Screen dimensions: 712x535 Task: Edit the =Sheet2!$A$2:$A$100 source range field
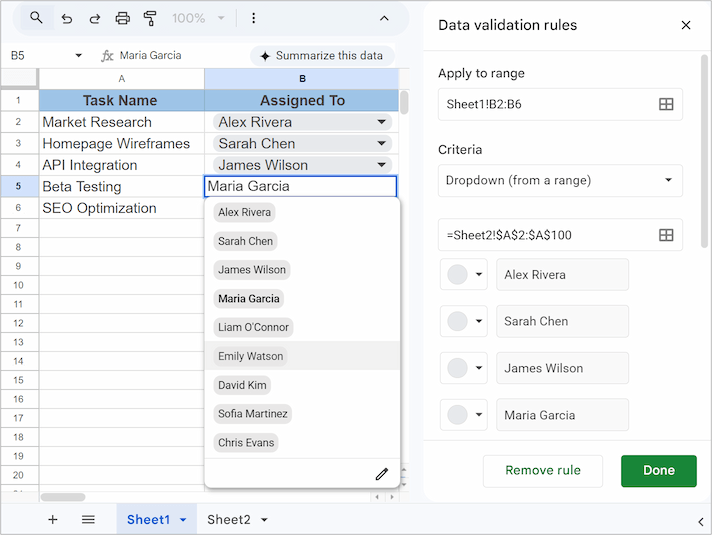click(x=560, y=235)
